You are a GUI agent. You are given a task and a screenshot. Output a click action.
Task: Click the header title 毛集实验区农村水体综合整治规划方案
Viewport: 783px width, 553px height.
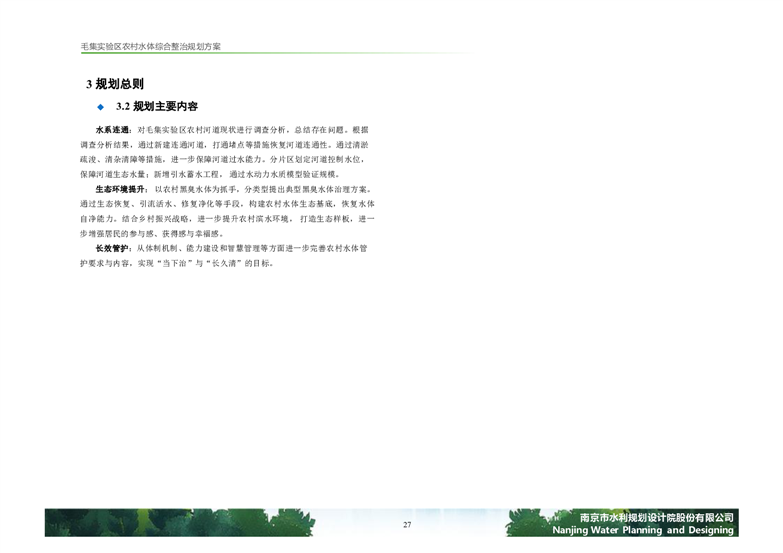point(150,47)
